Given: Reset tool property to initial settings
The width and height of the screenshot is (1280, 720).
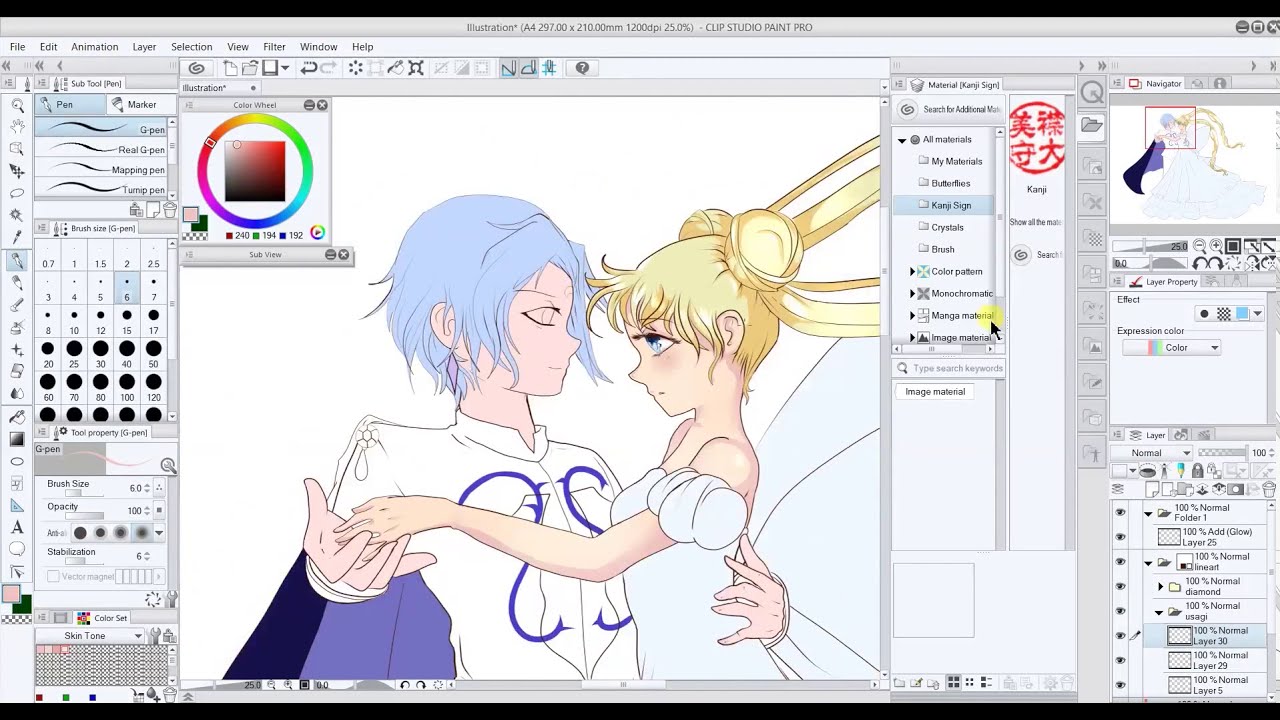Looking at the screenshot, I should click(x=153, y=599).
